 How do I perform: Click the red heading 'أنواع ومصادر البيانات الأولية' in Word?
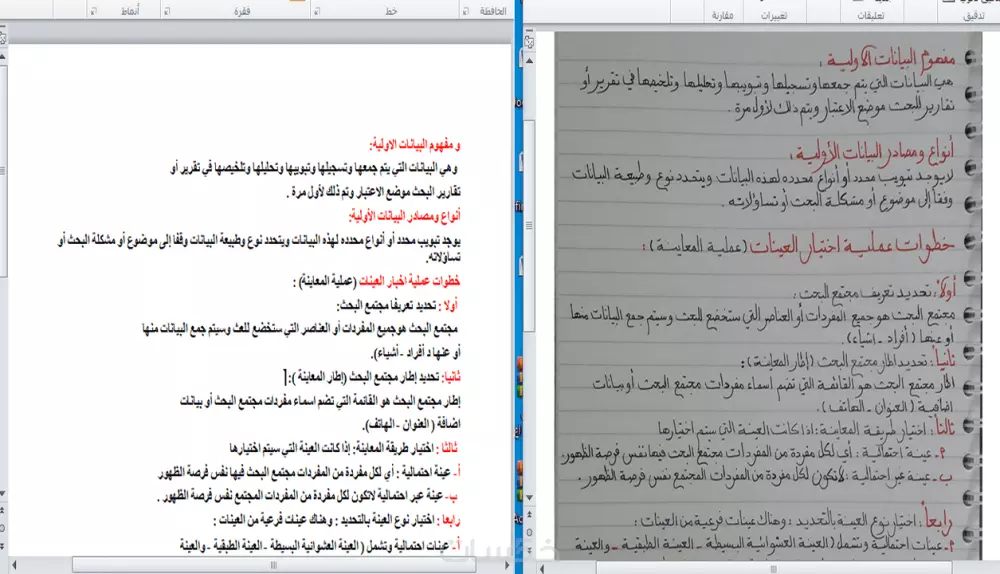tap(404, 216)
